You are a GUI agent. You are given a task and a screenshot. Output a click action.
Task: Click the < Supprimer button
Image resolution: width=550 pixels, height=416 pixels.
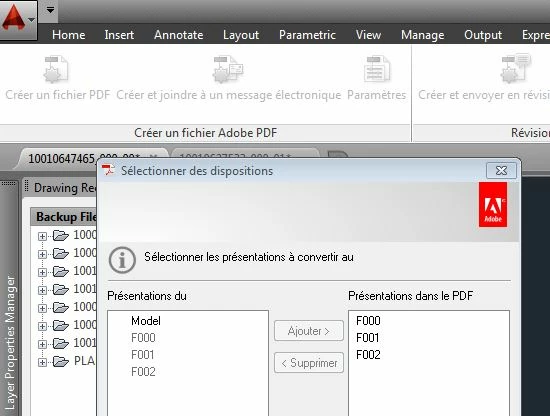click(x=309, y=363)
